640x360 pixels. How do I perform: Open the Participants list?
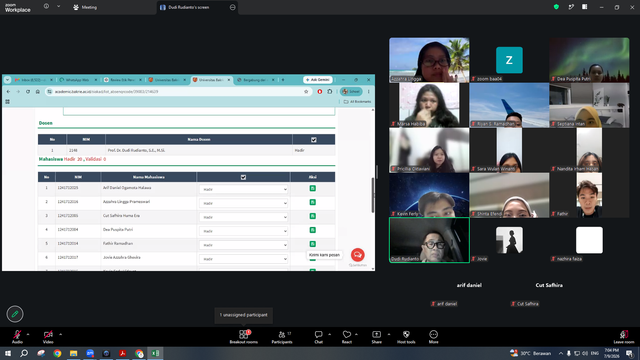click(282, 336)
